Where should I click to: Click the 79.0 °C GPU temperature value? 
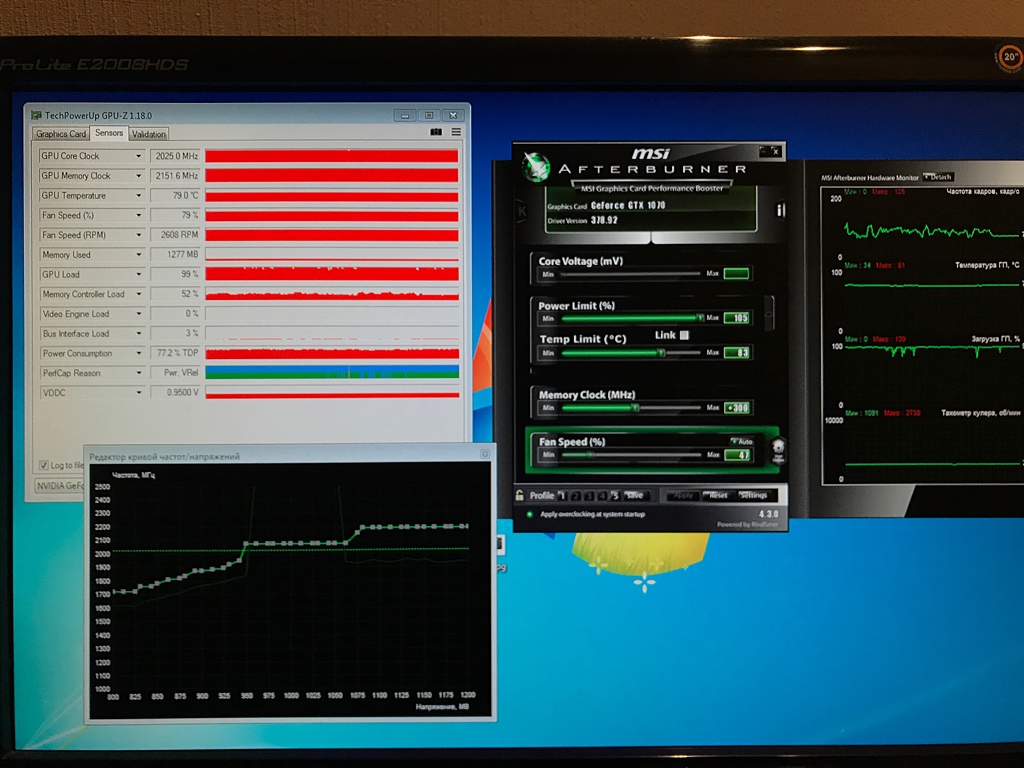(x=175, y=195)
